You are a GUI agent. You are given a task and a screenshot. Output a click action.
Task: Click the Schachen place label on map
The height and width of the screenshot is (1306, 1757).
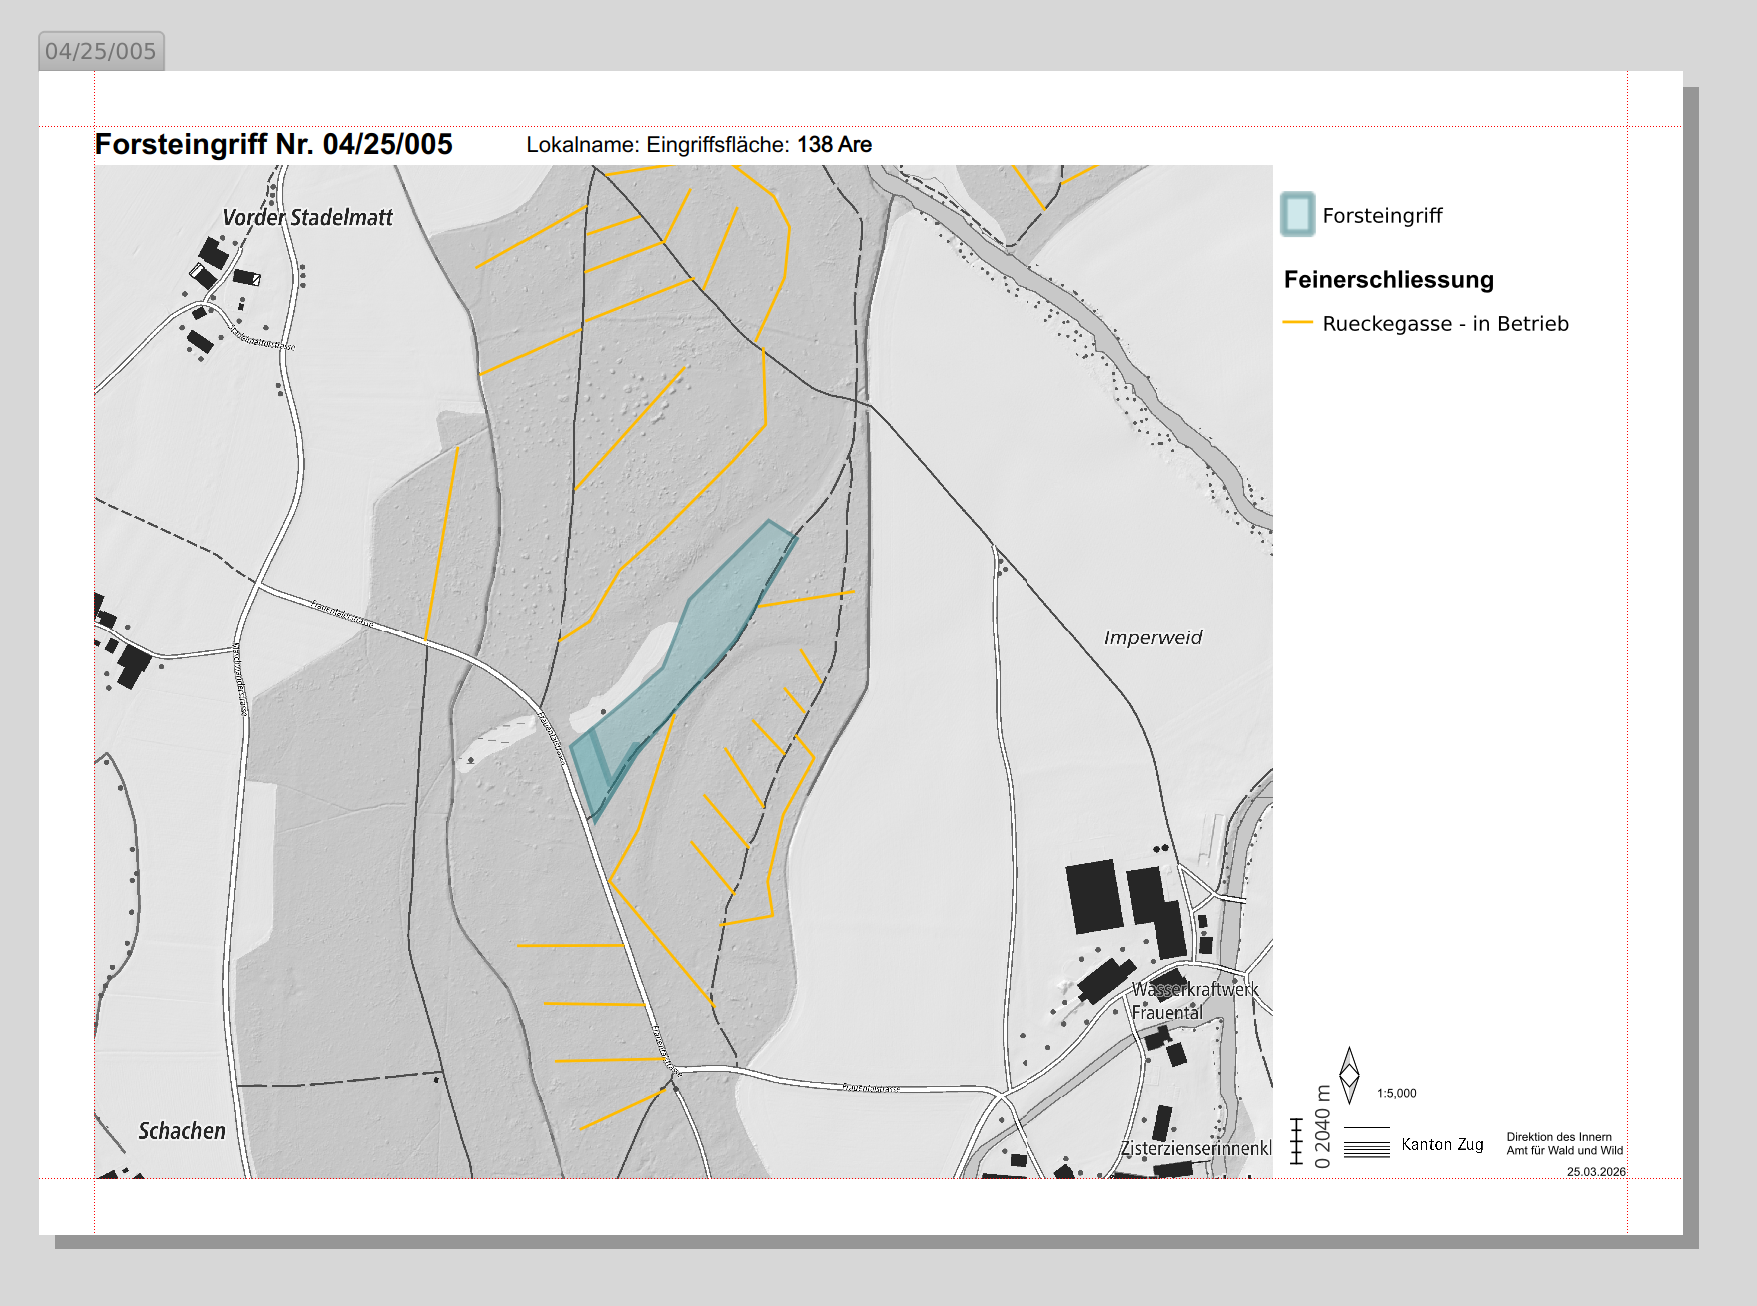[x=182, y=1131]
